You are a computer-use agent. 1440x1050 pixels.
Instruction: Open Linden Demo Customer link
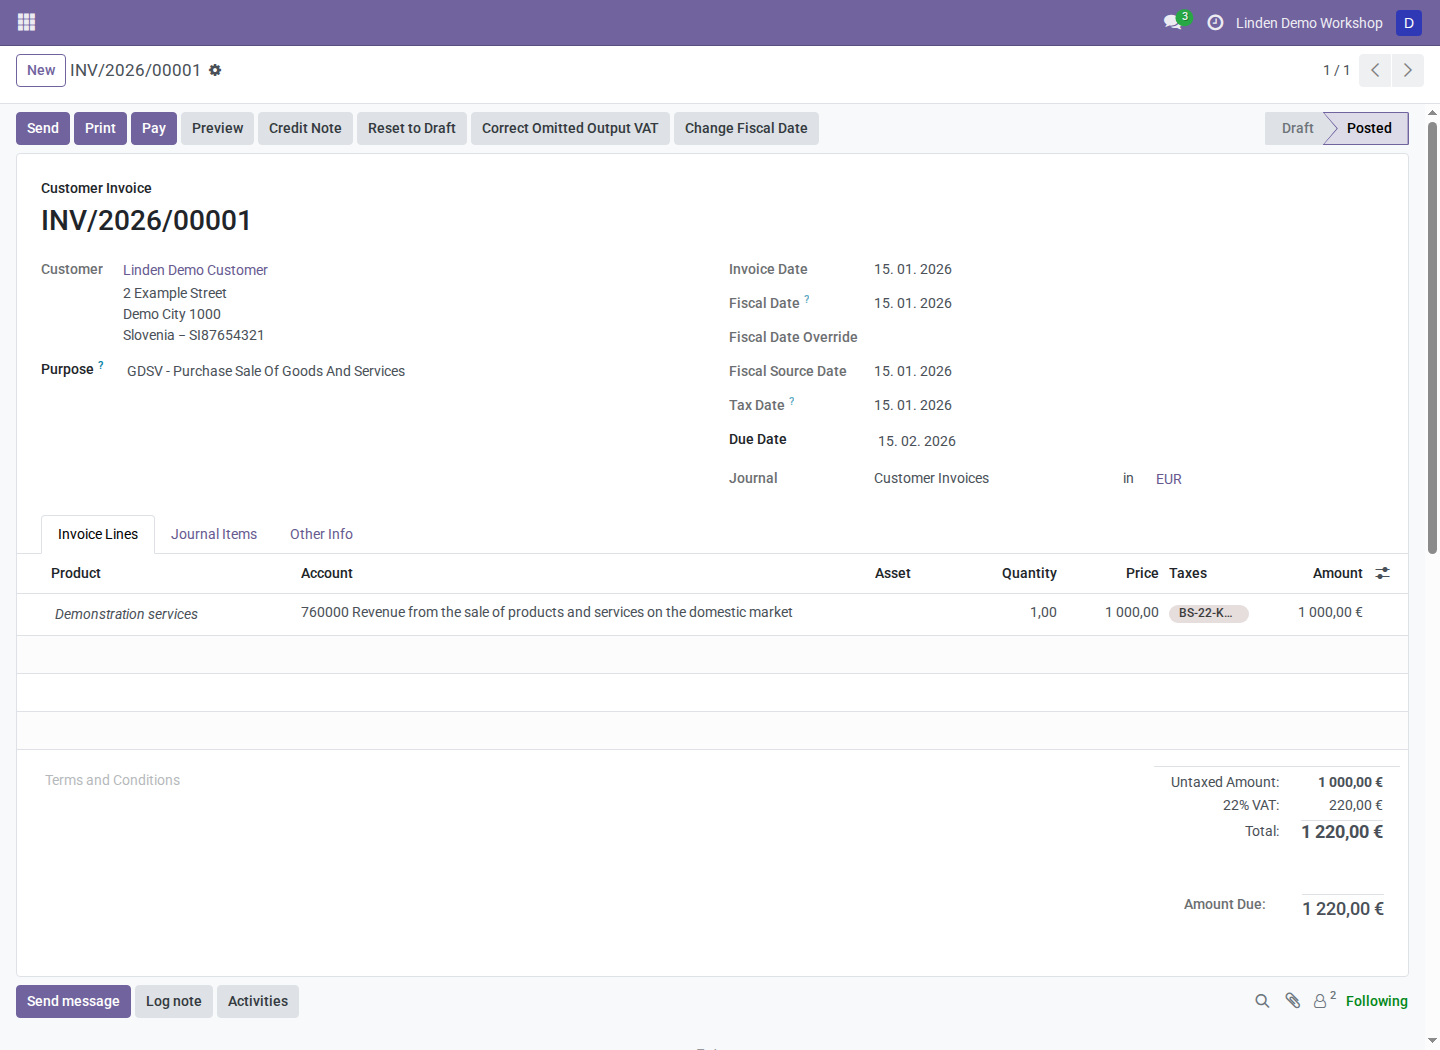[195, 270]
